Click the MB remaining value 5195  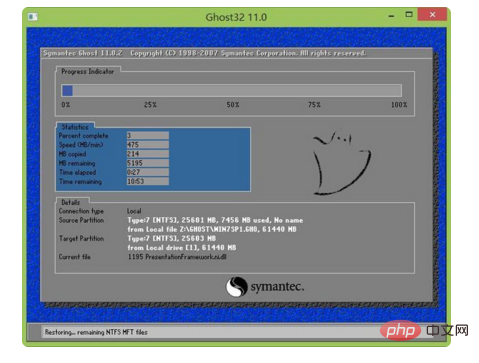pos(148,163)
